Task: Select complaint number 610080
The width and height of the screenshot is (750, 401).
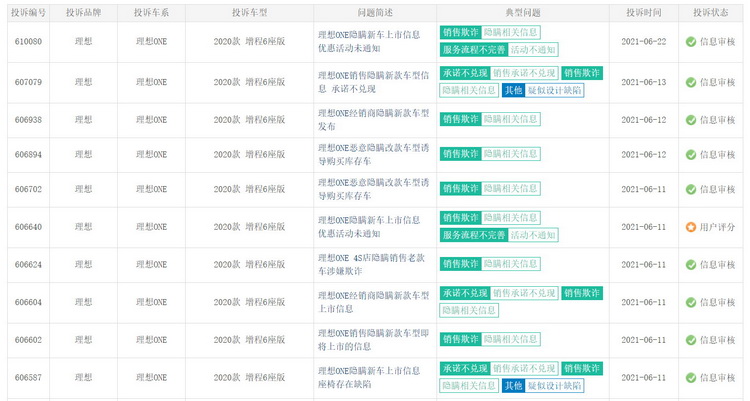Action: click(28, 42)
